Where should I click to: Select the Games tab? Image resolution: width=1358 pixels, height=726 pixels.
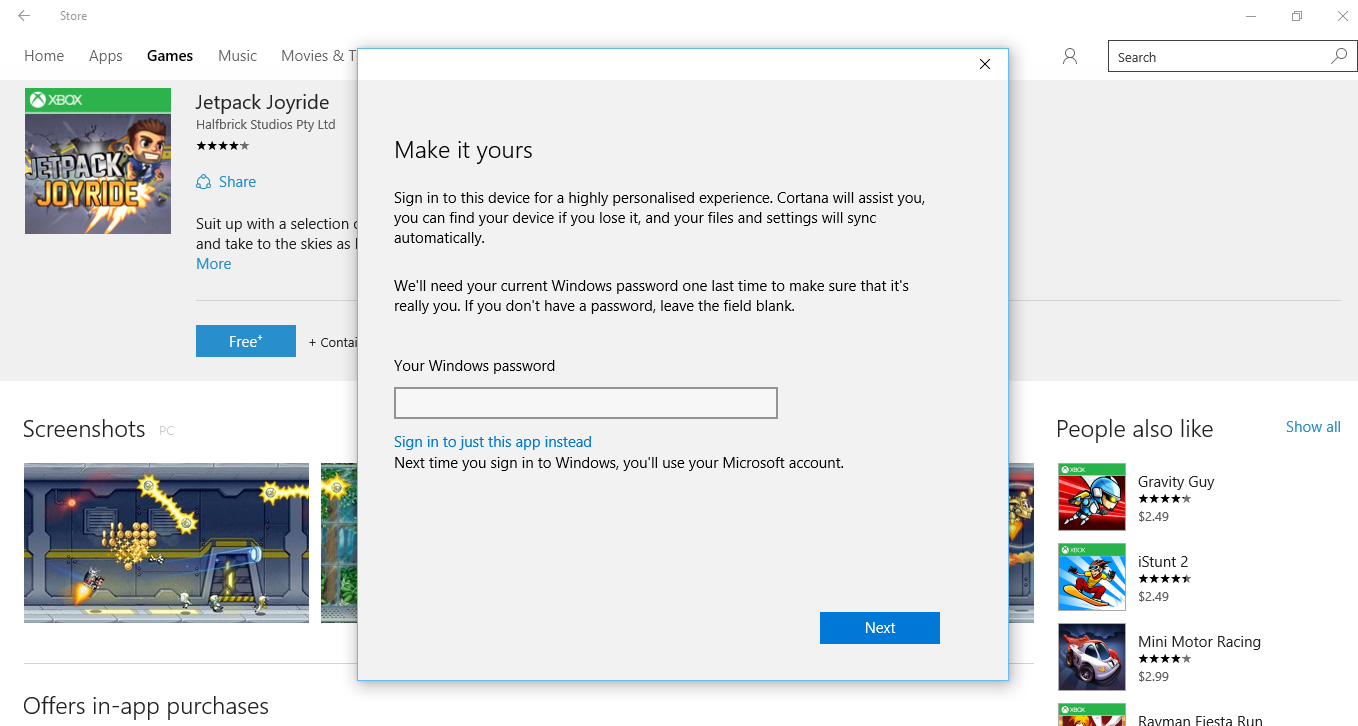click(x=170, y=56)
